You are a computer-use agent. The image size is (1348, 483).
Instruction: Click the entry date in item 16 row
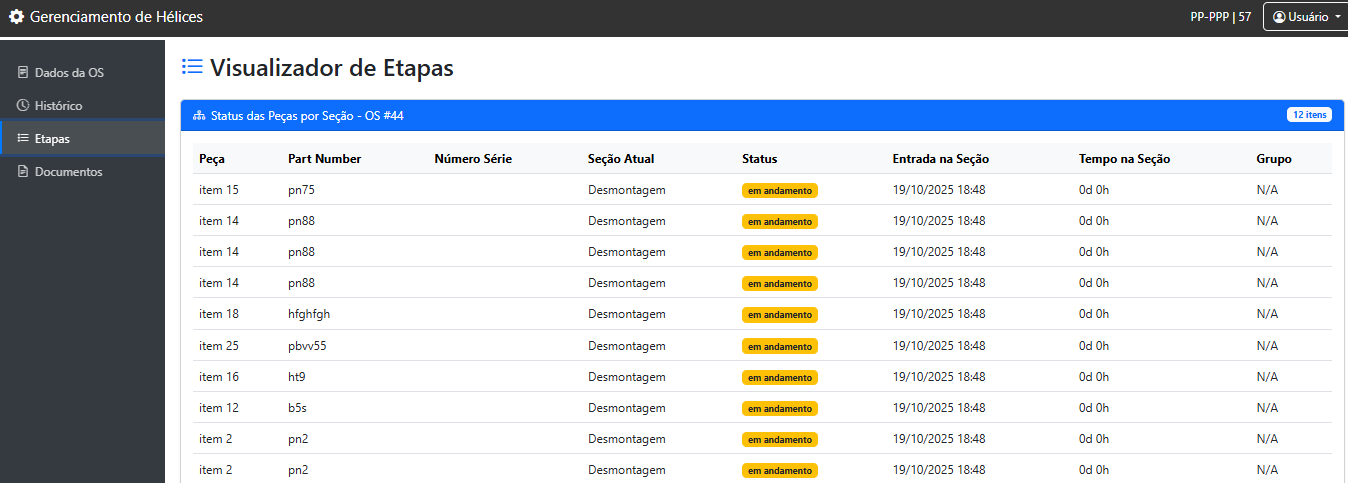(939, 376)
